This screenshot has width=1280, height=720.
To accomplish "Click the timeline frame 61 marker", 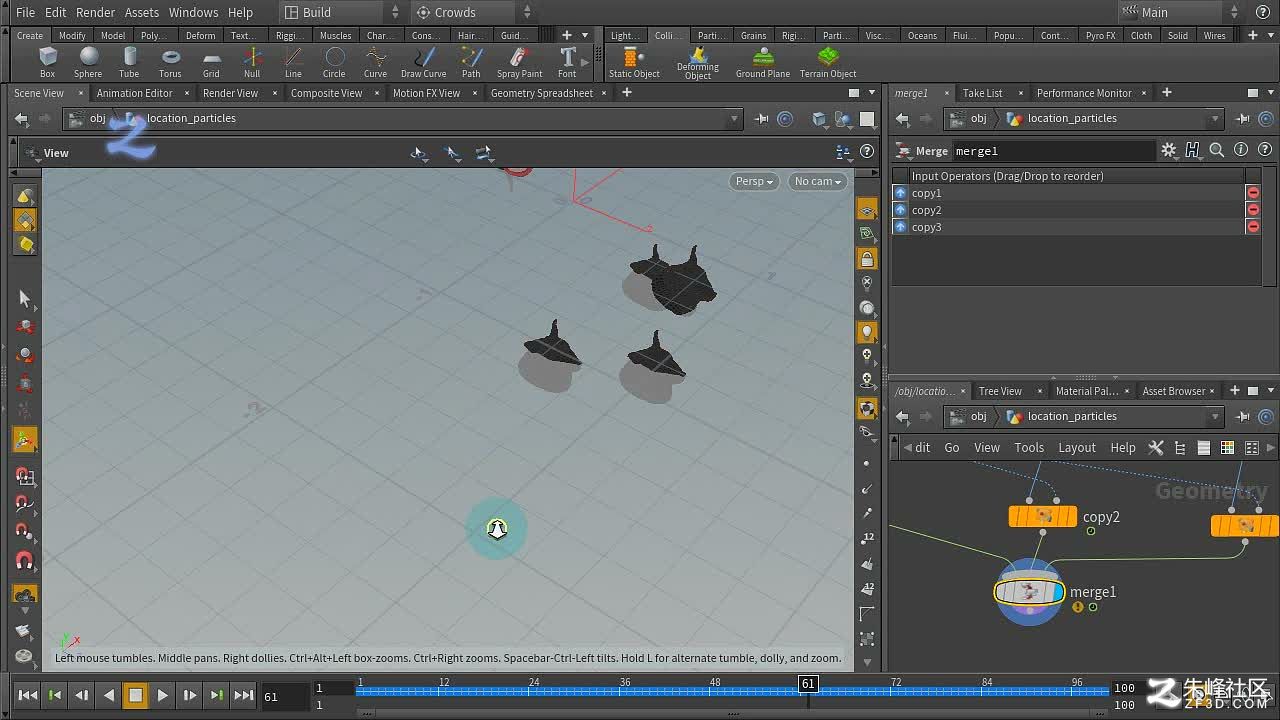I will [808, 683].
